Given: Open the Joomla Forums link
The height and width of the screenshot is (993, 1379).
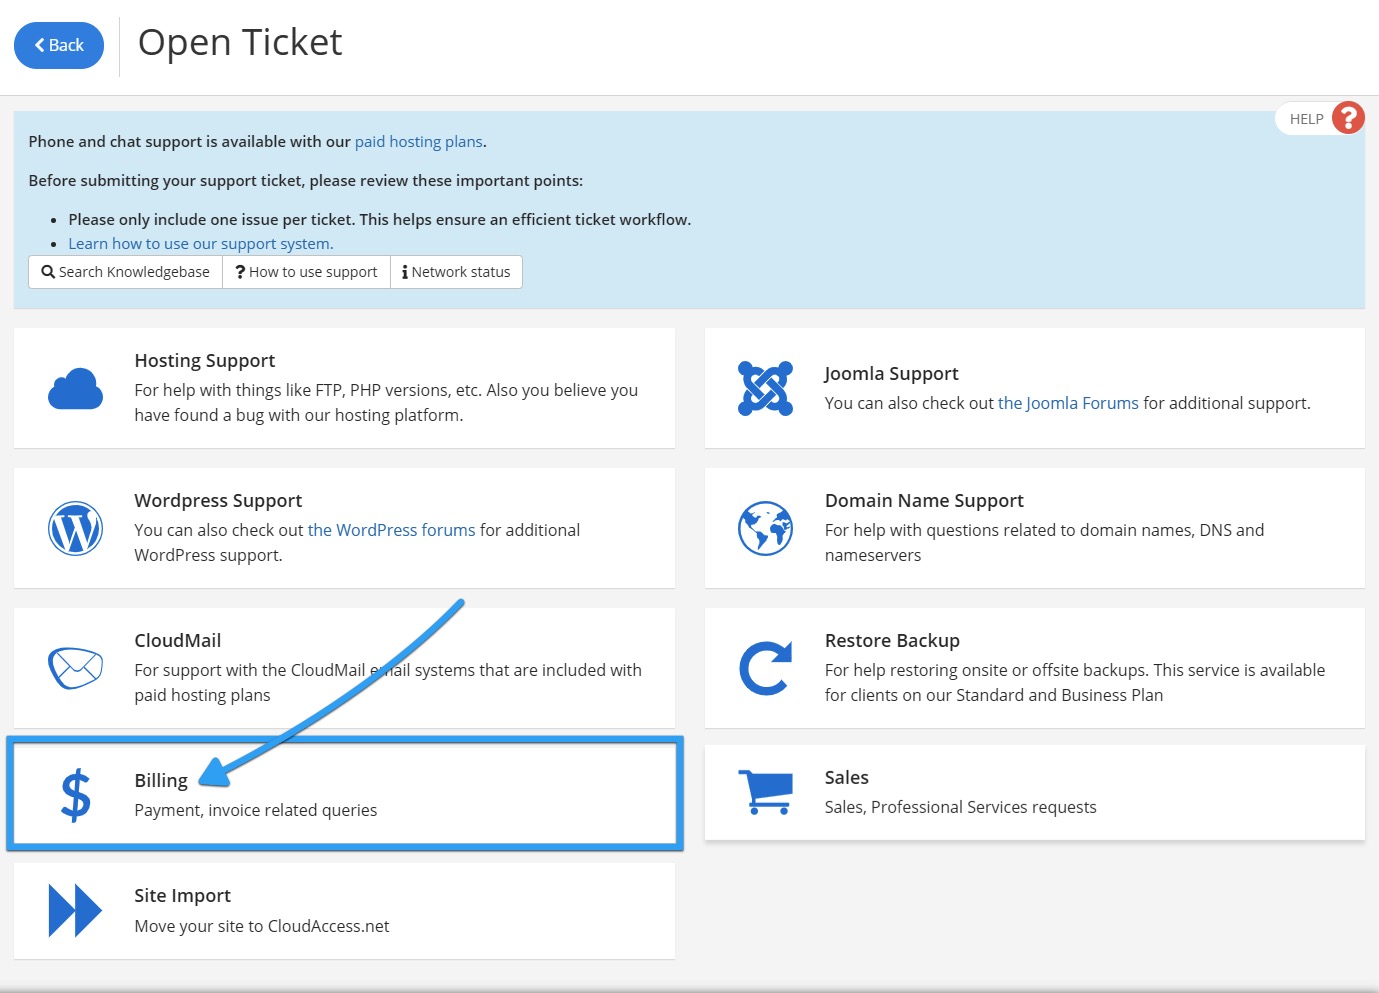Looking at the screenshot, I should (1067, 402).
